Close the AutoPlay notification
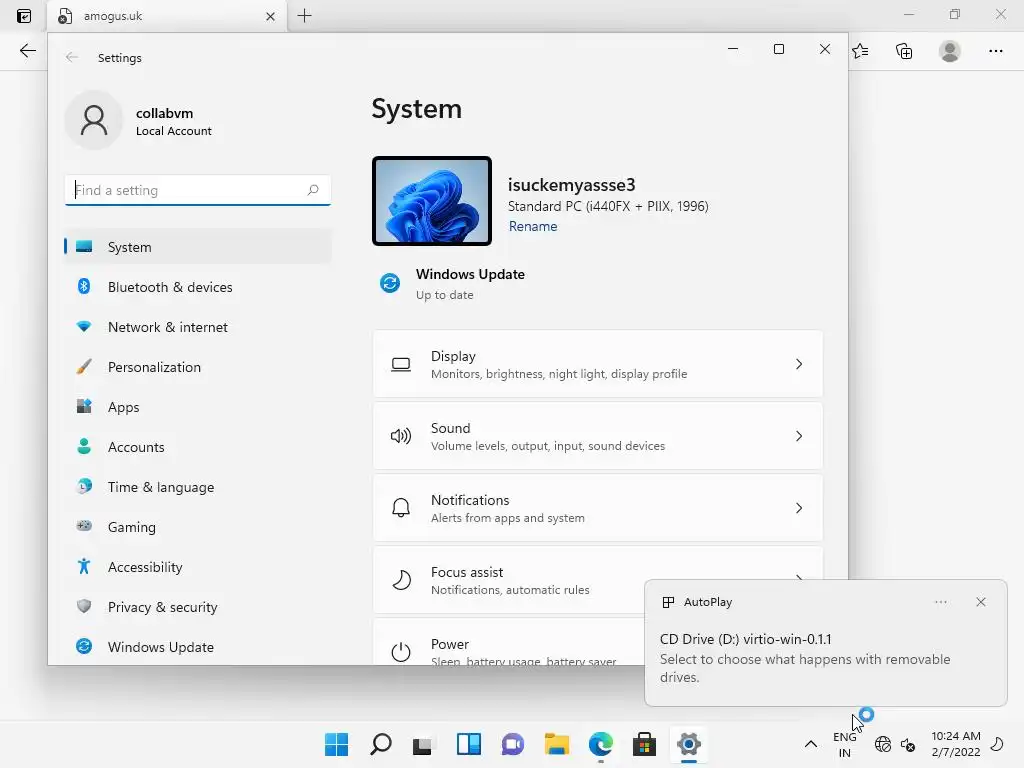The height and width of the screenshot is (768, 1024). point(980,601)
